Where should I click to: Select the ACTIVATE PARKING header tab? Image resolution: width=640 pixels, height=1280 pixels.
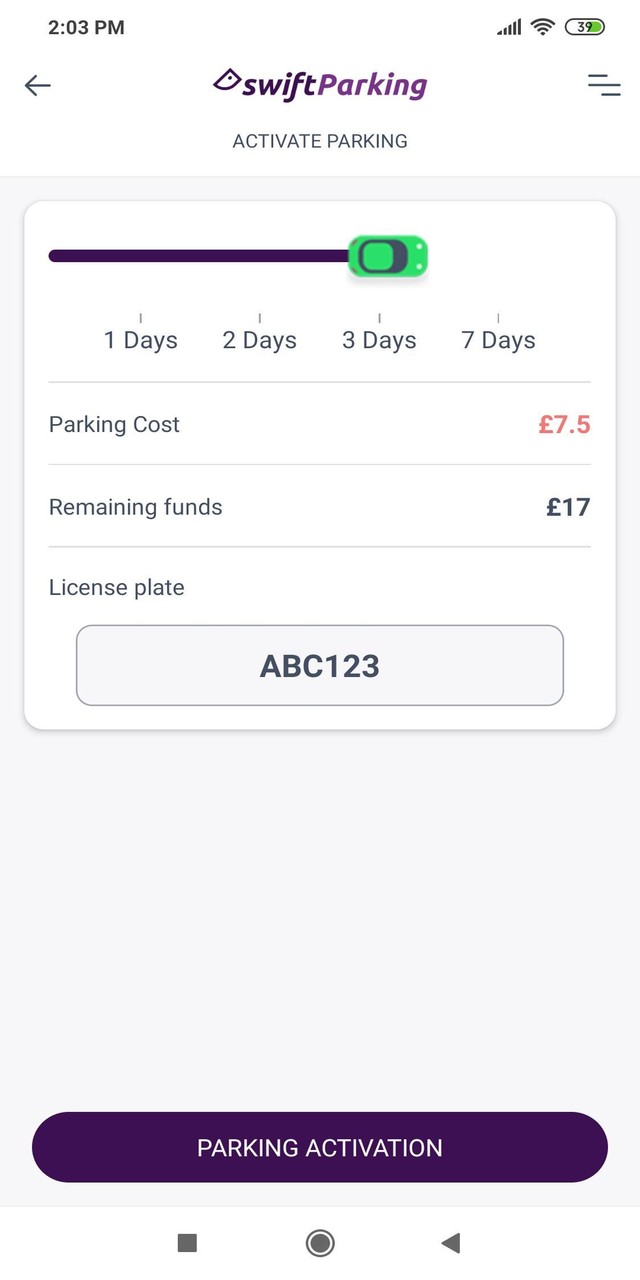click(x=319, y=141)
